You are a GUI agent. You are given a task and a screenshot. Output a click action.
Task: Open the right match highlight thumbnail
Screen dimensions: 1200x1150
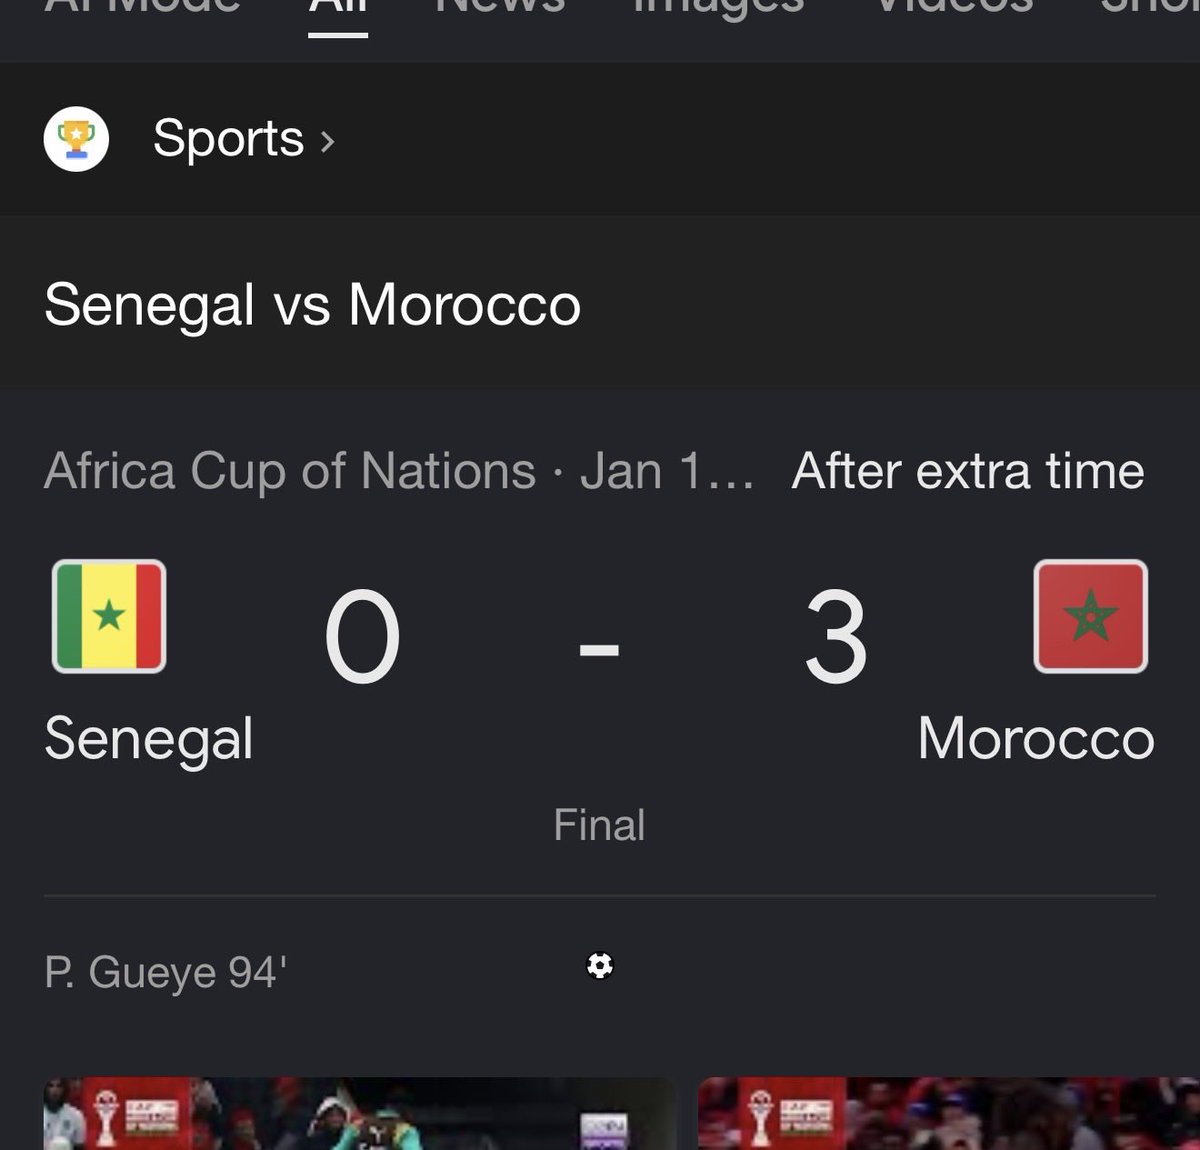(949, 1113)
